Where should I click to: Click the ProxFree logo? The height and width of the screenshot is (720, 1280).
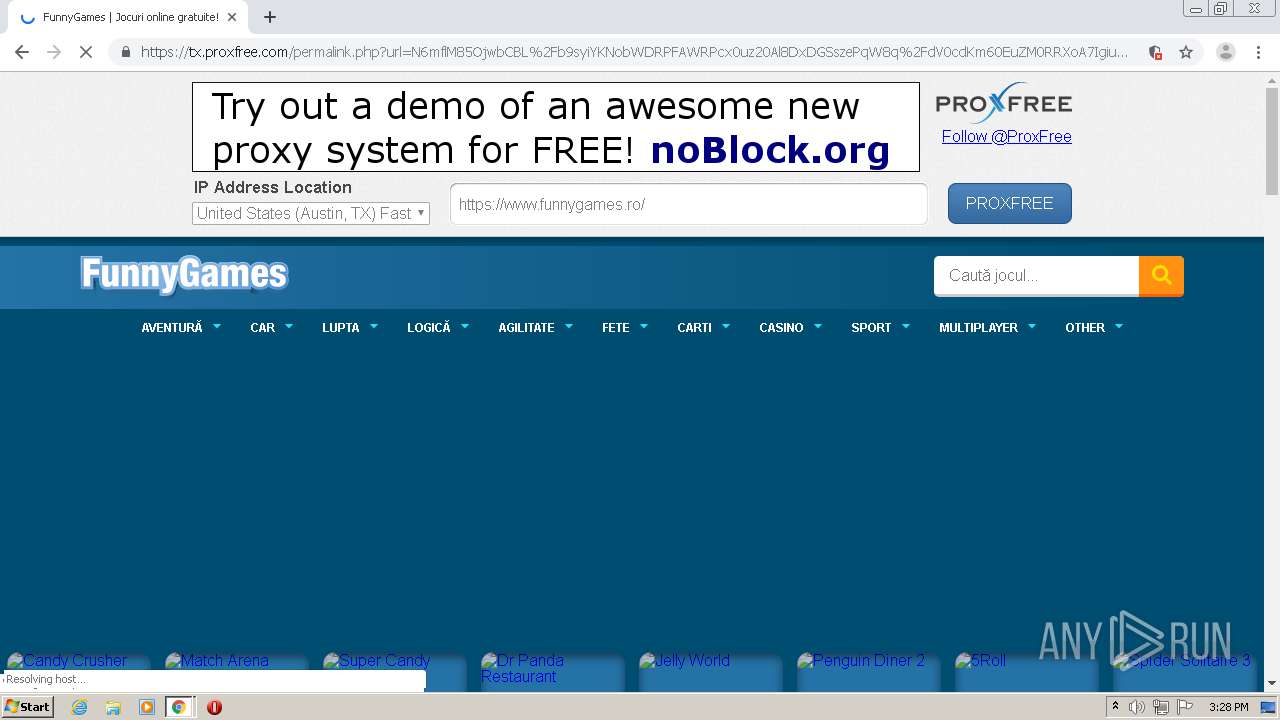[x=1003, y=103]
